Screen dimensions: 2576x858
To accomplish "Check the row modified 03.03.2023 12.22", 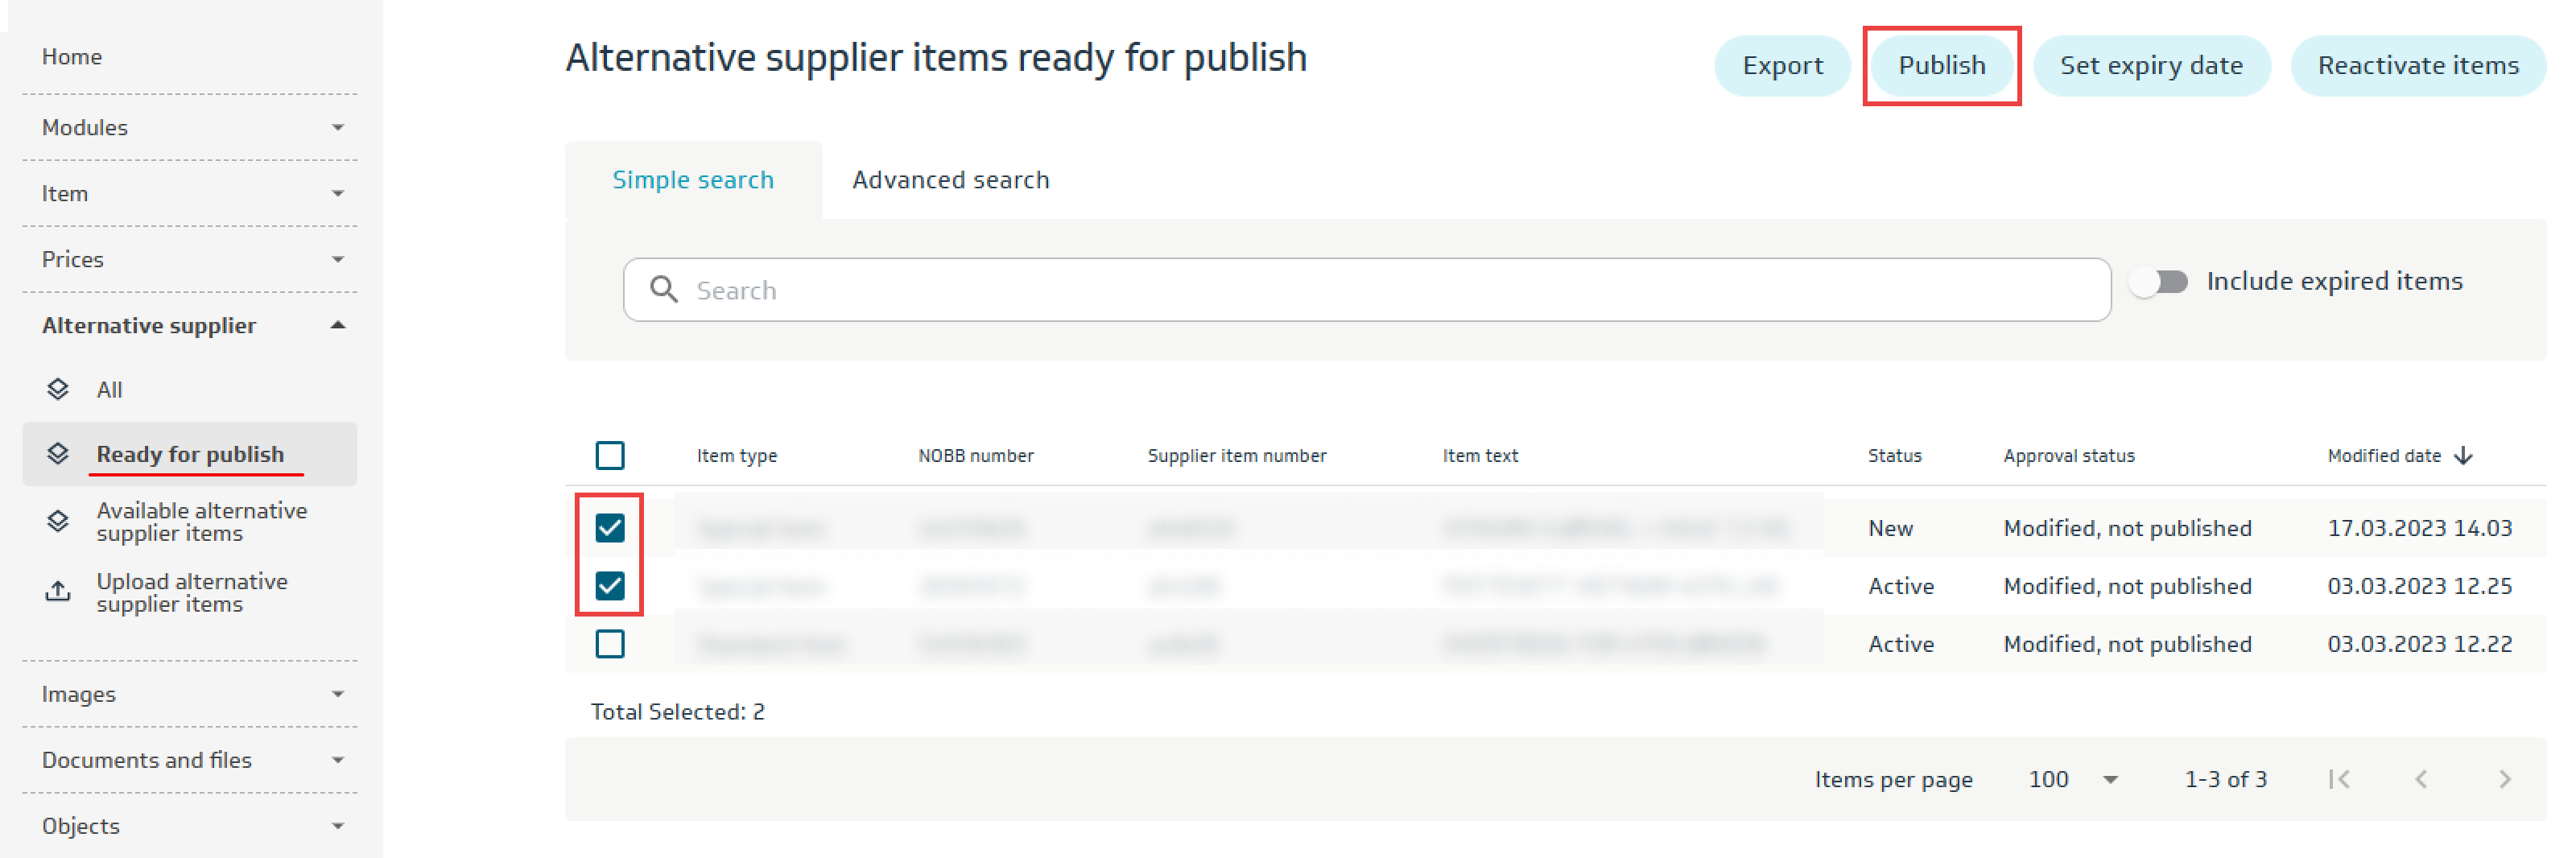I will (610, 644).
